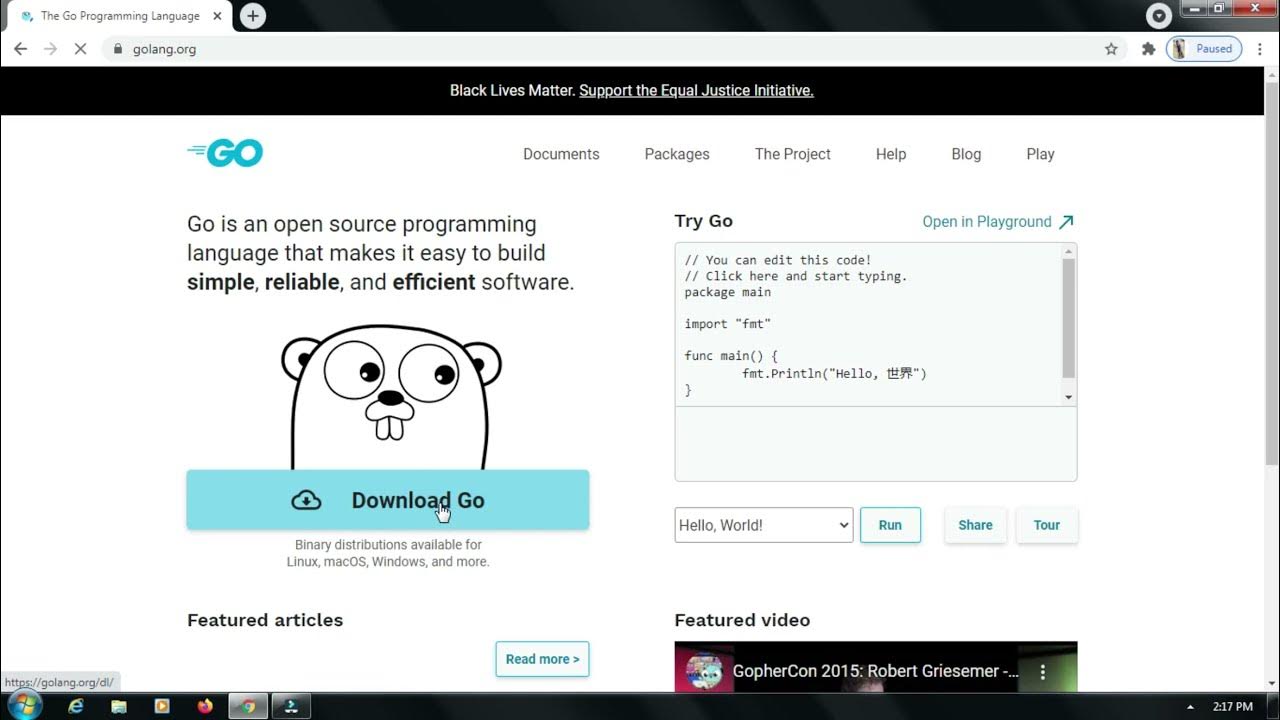The image size is (1280, 720).
Task: Select Chrome taskbar button
Action: 248,706
